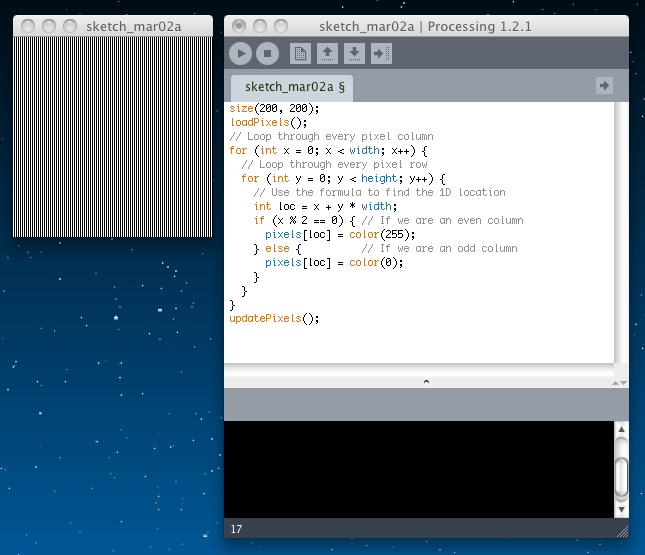
Task: Save the sketch with the down-arrow icon
Action: coord(353,54)
